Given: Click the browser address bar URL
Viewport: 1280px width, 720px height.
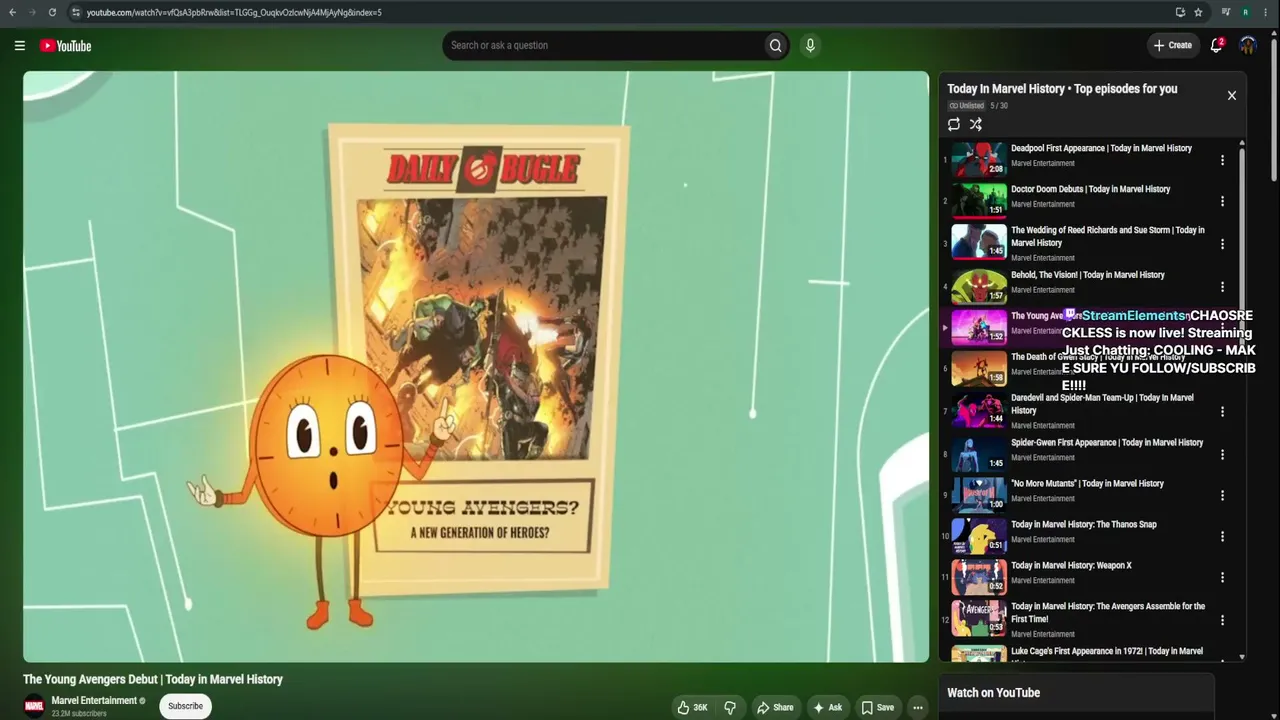Looking at the screenshot, I should tap(234, 12).
